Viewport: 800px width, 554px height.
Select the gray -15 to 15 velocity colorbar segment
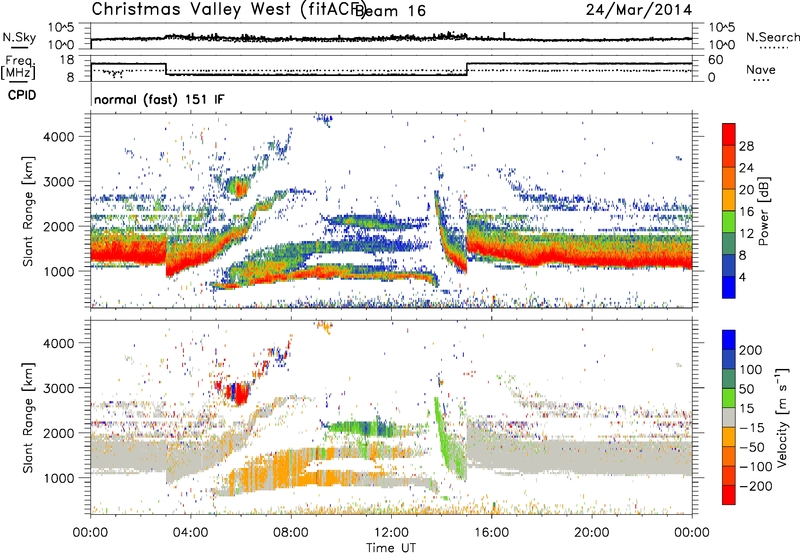coord(729,417)
